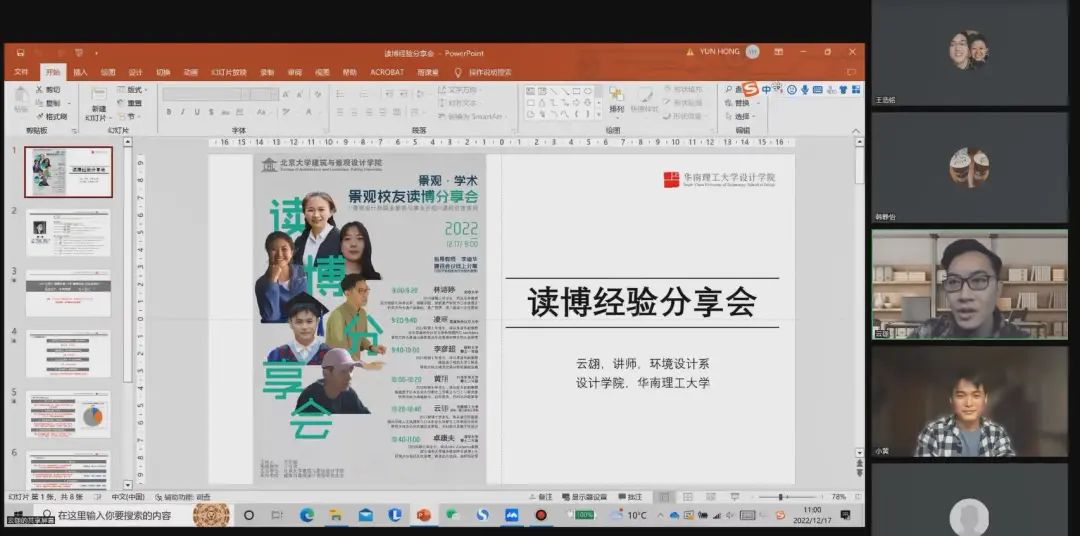This screenshot has height=536, width=1080.
Task: Click the File menu tab
Action: pos(21,72)
